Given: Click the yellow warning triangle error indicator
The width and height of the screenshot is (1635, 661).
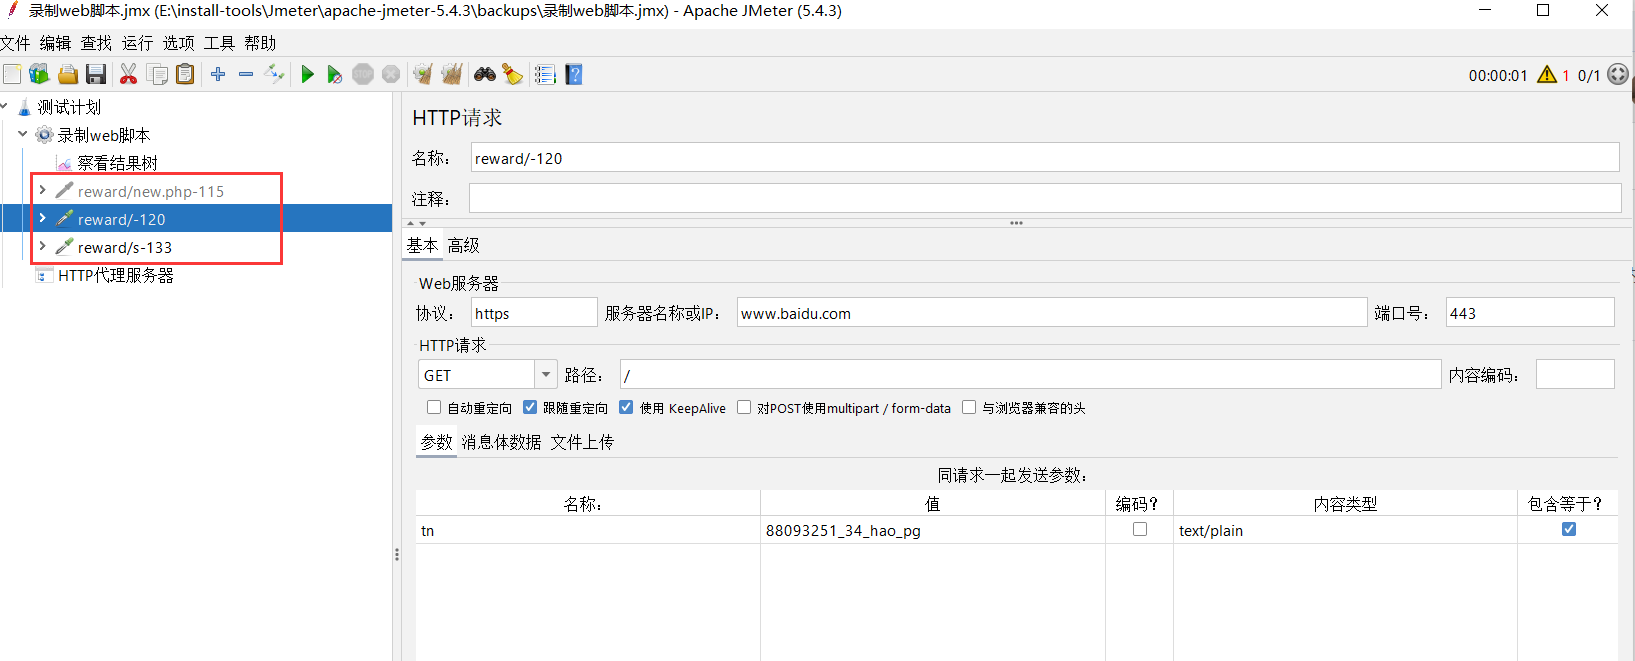Looking at the screenshot, I should (1547, 75).
